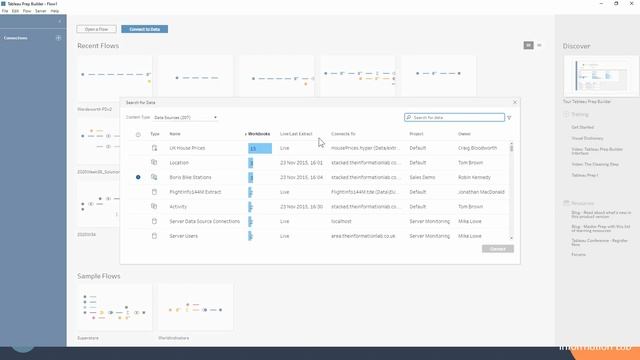
Task: Click owner Craig Bloodworth cell
Action: pos(478,148)
